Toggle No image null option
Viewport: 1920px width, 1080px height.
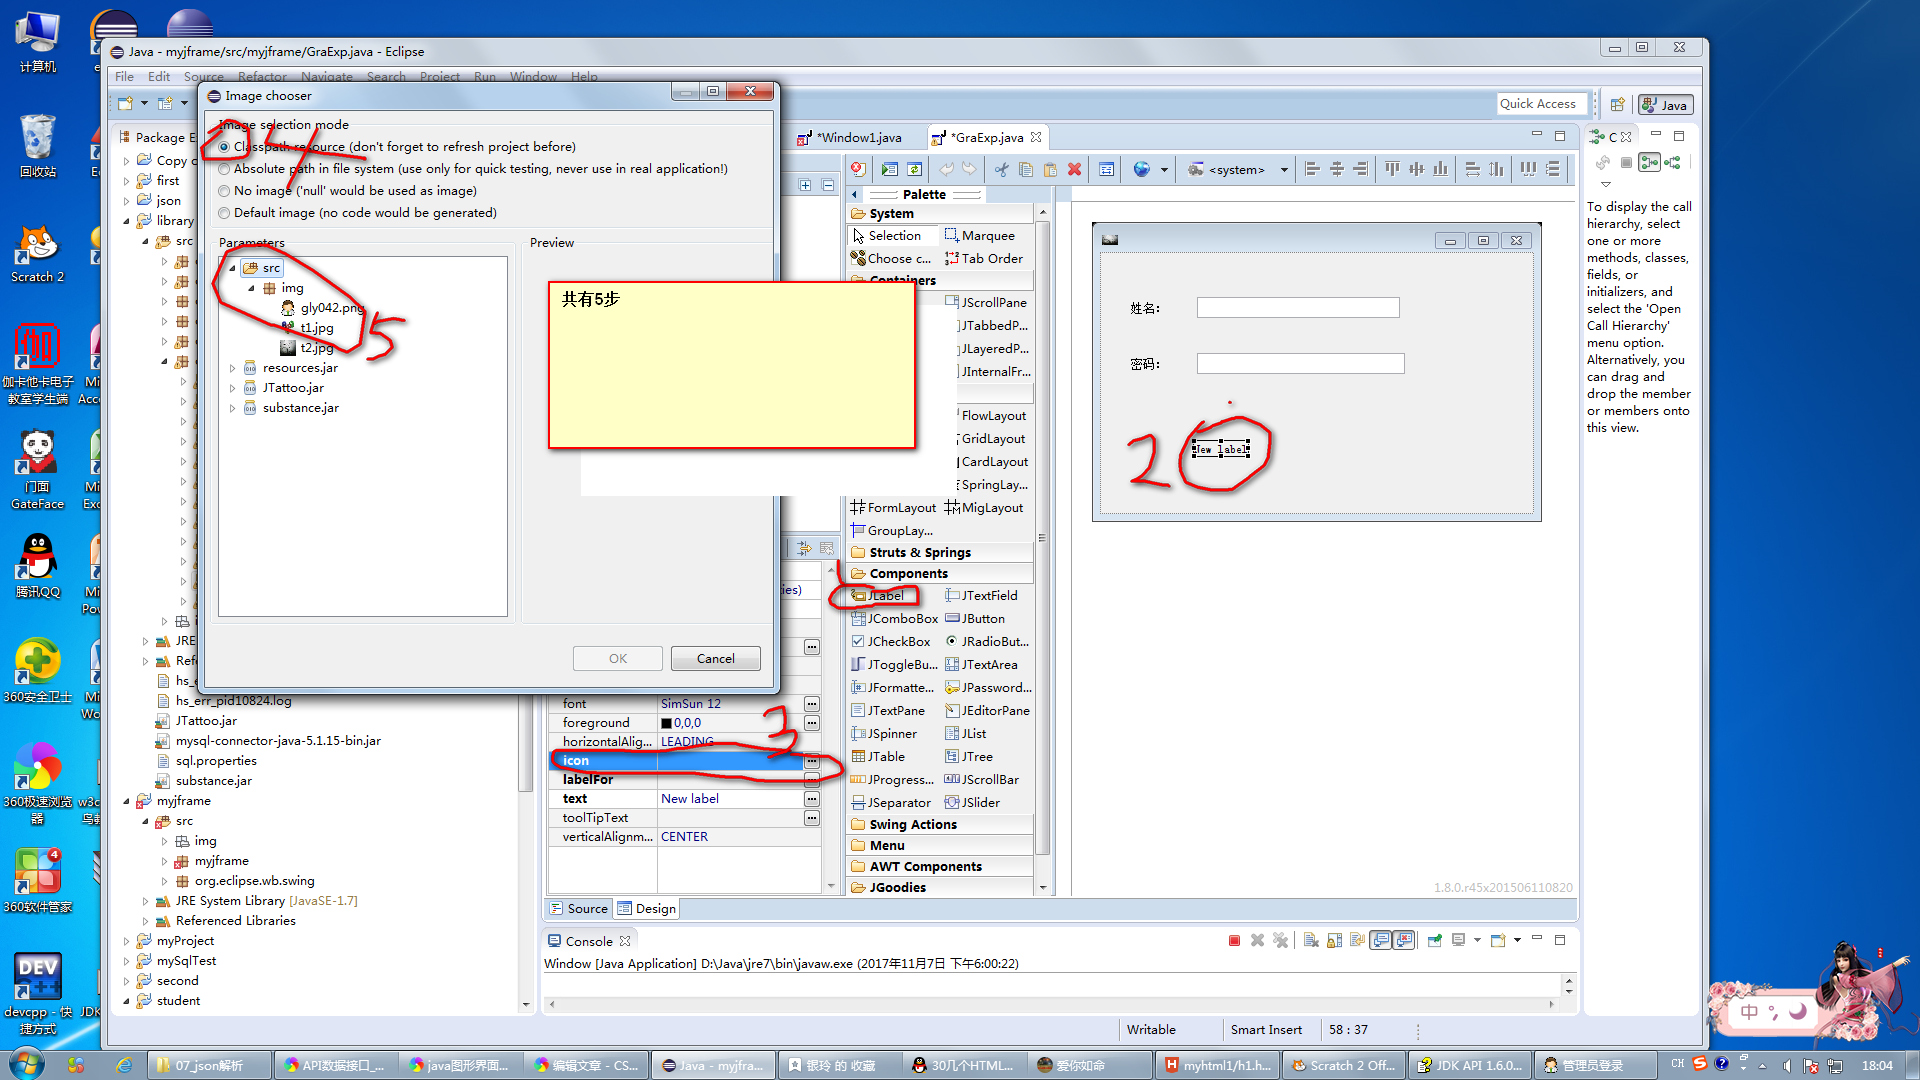click(224, 190)
